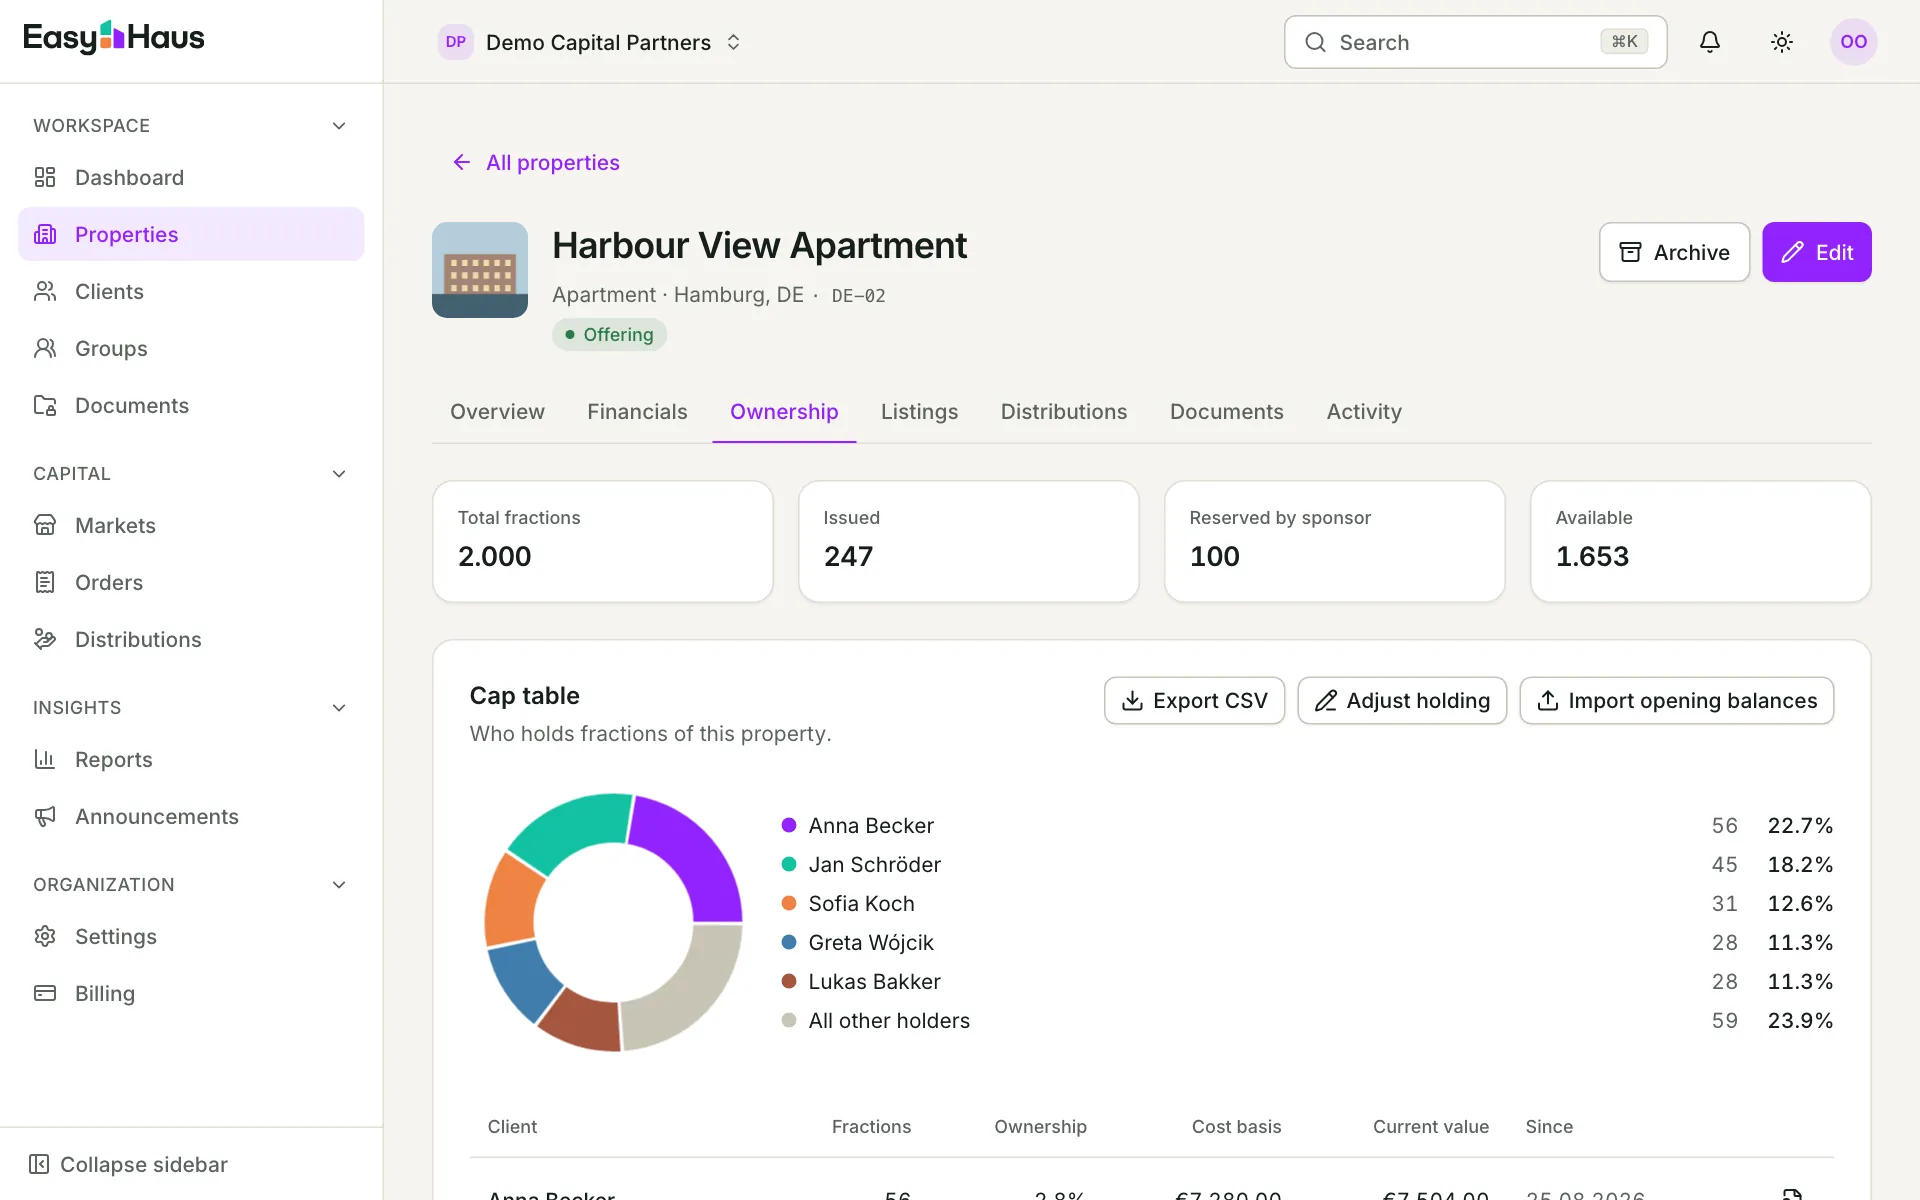Click the EasyHaus logo

(114, 38)
